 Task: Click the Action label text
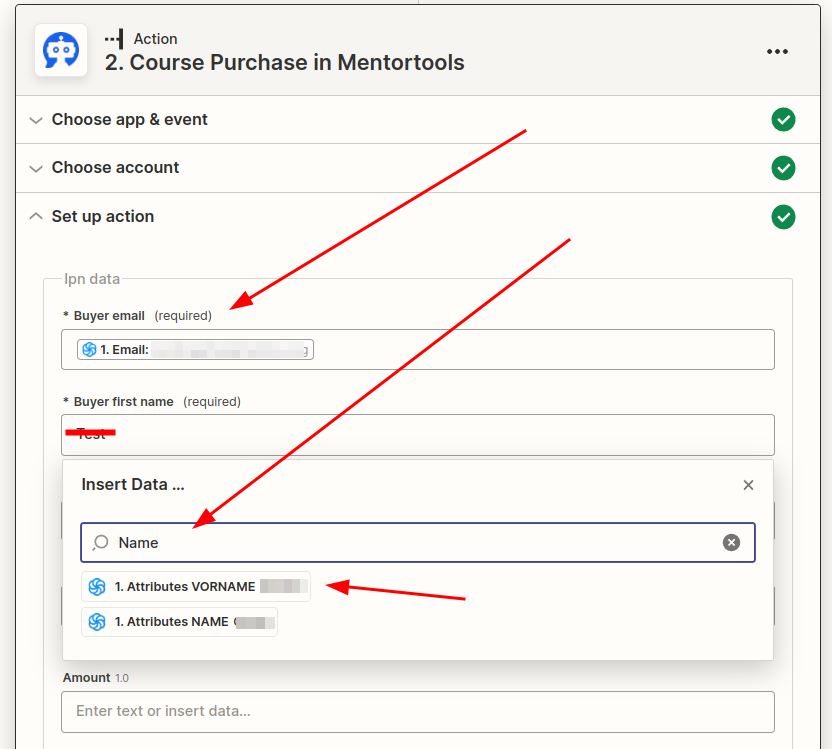tap(155, 39)
